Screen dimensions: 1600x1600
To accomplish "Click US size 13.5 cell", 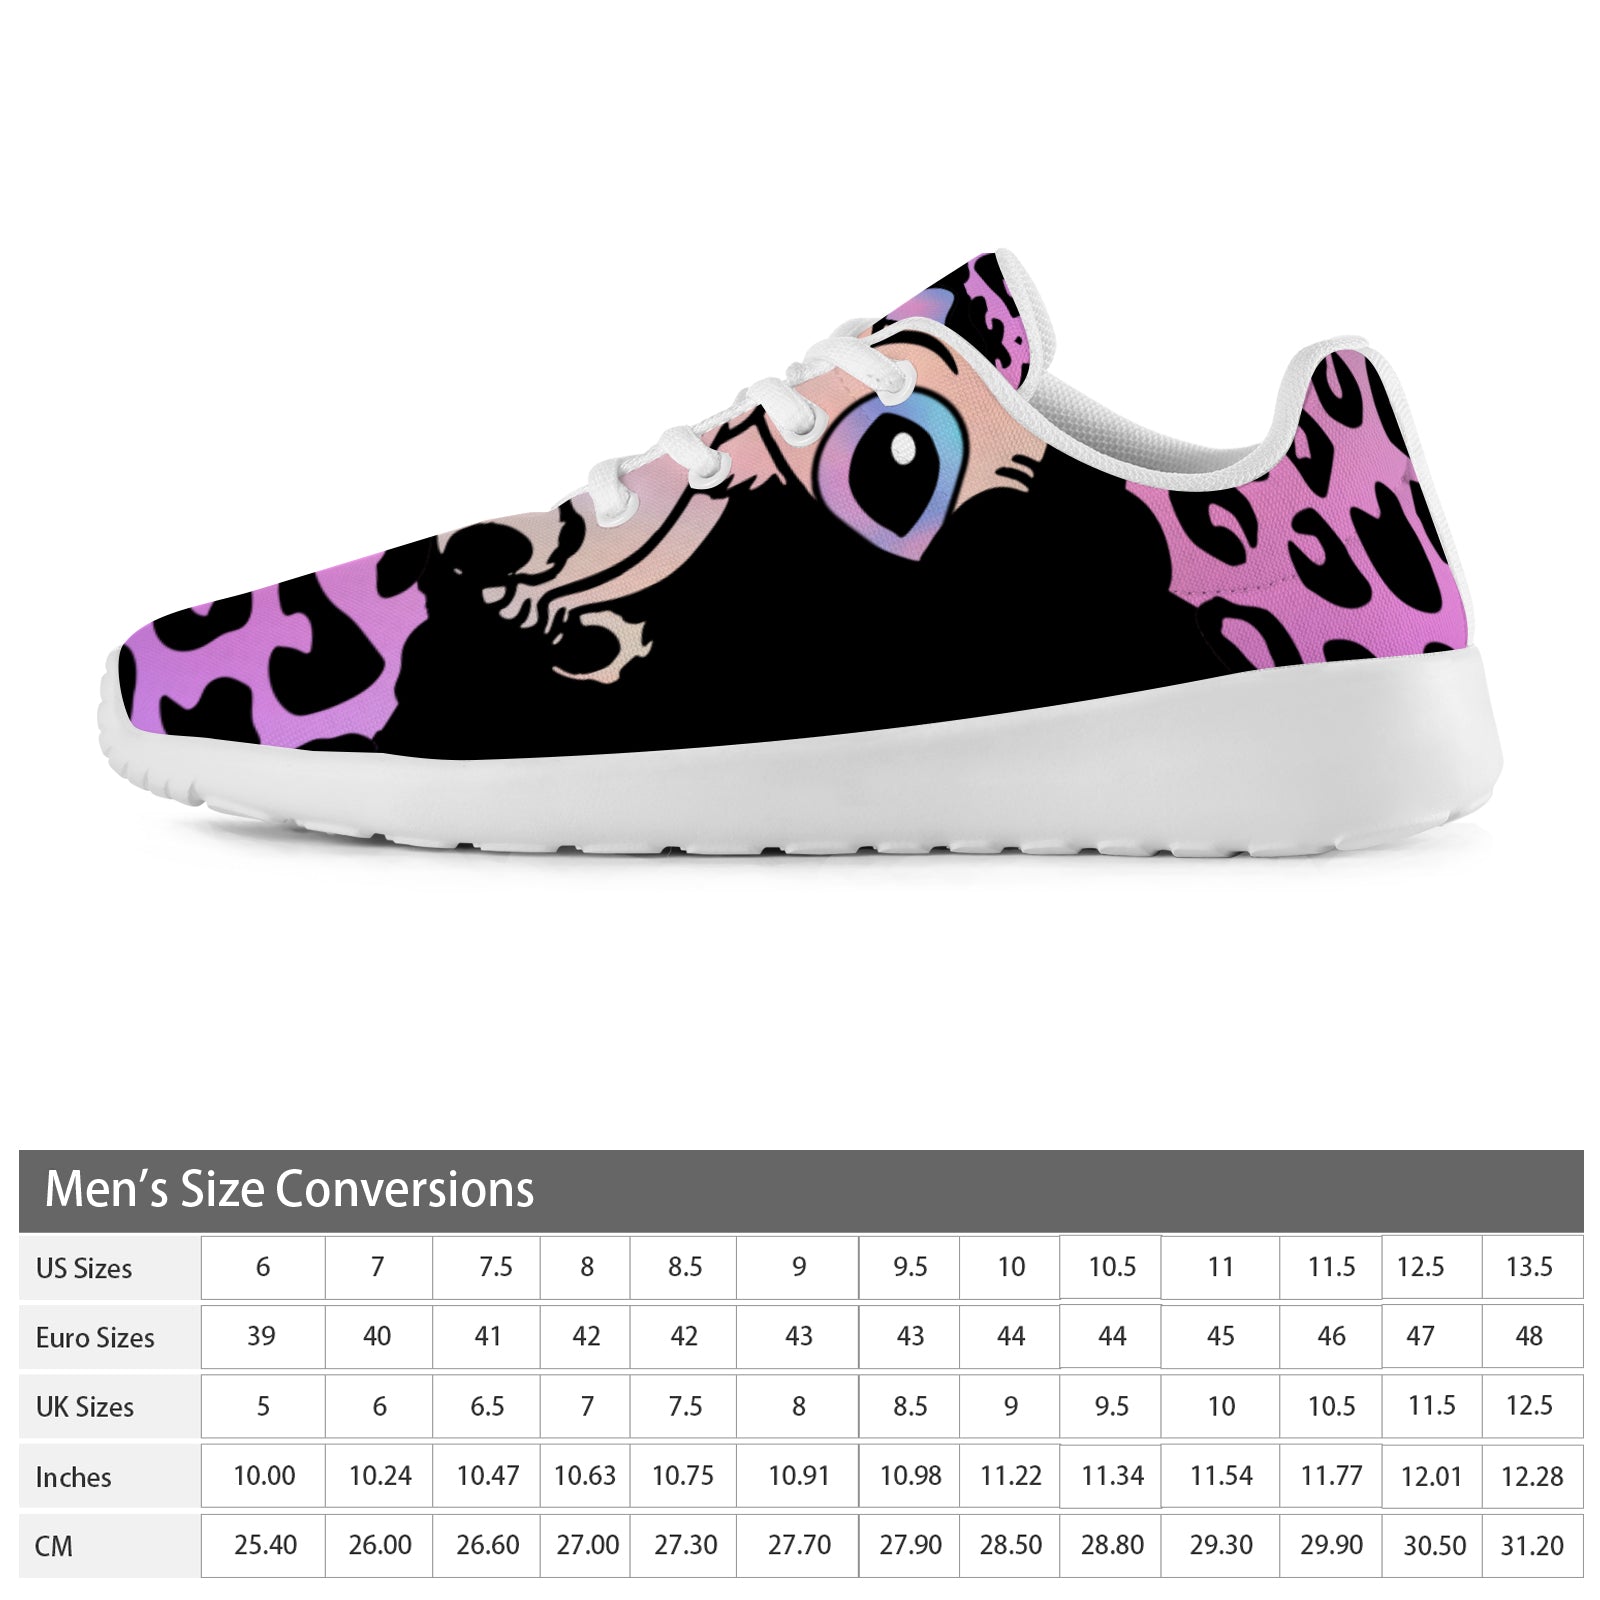I will point(1531,1267).
